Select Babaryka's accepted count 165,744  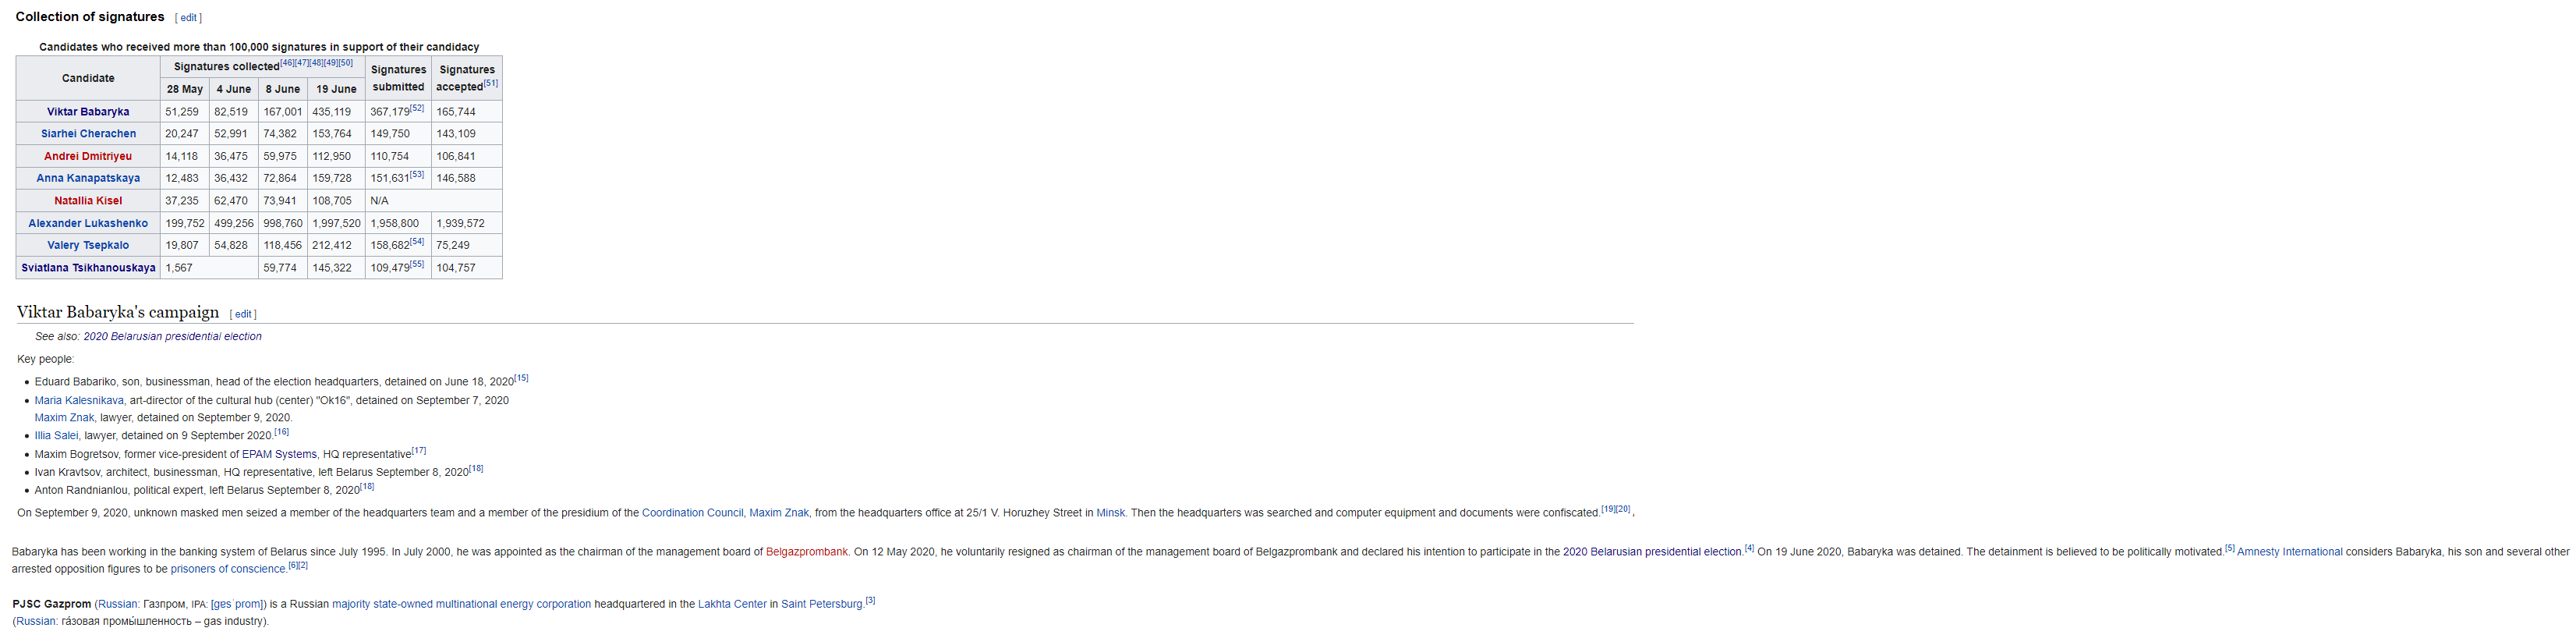pos(466,112)
